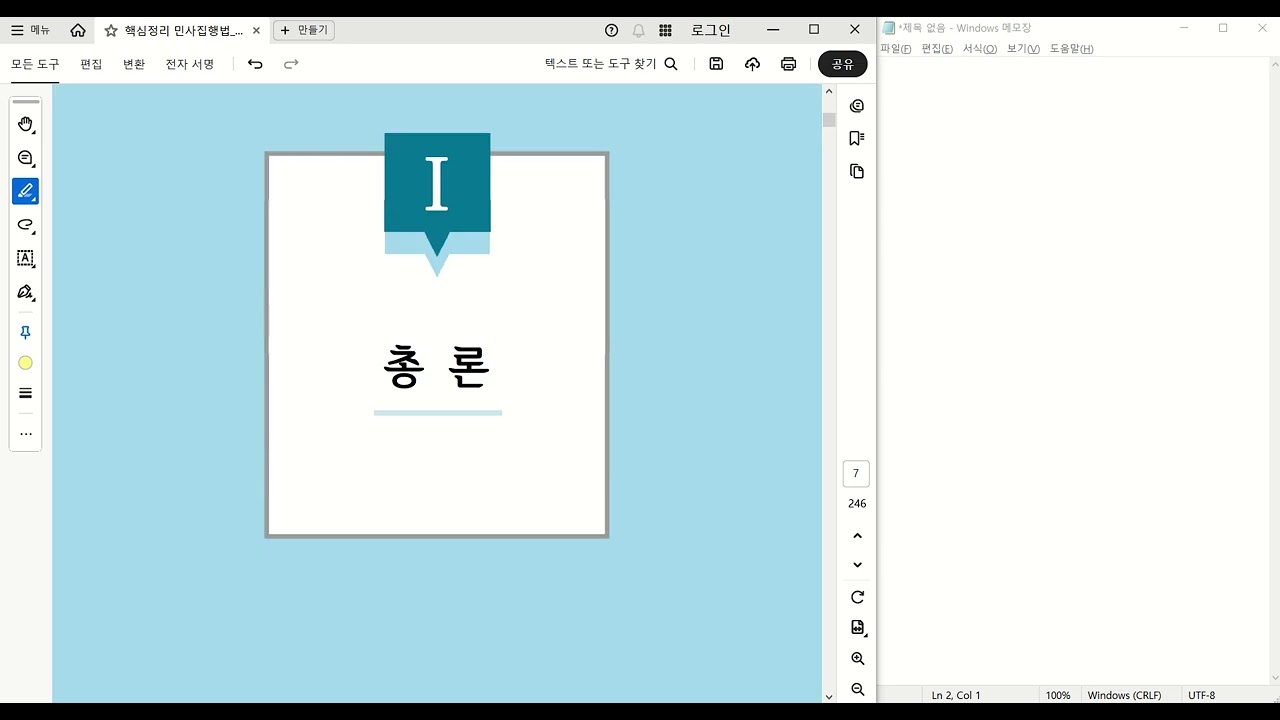The image size is (1280, 720).
Task: Open 서식 menu in Notepad
Action: coord(980,49)
